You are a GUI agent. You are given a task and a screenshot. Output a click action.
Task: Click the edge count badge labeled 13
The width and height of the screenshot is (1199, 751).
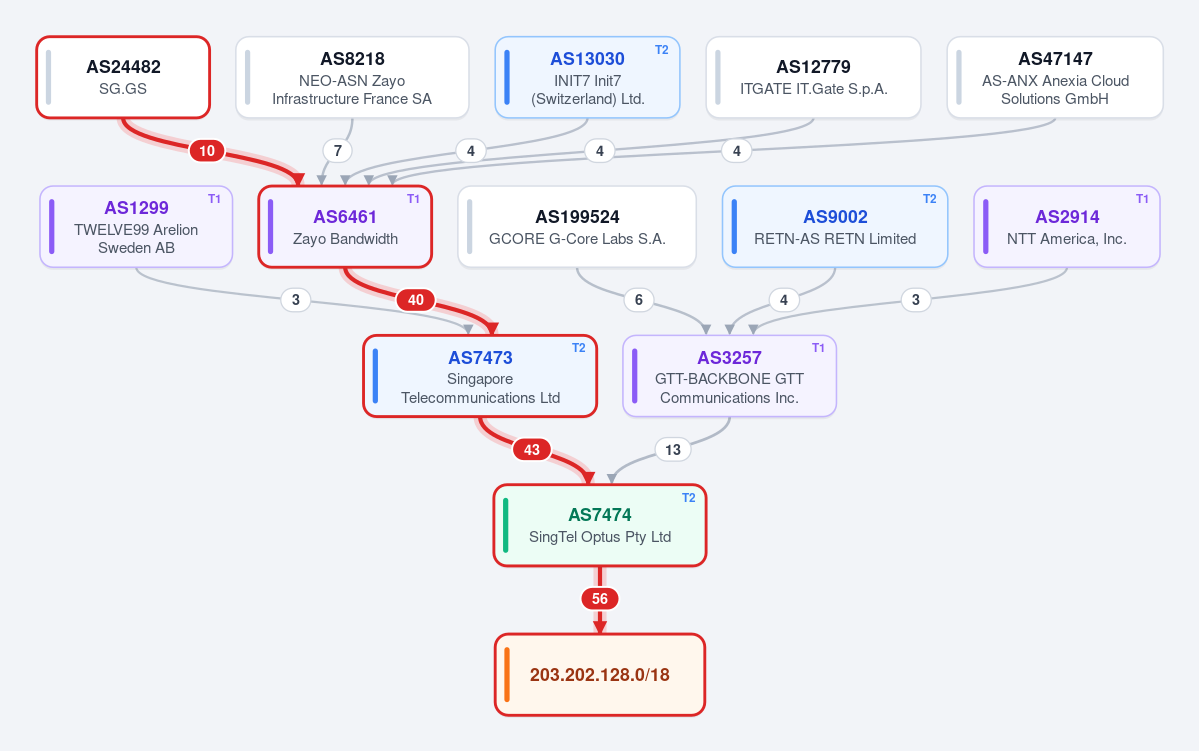click(x=673, y=450)
